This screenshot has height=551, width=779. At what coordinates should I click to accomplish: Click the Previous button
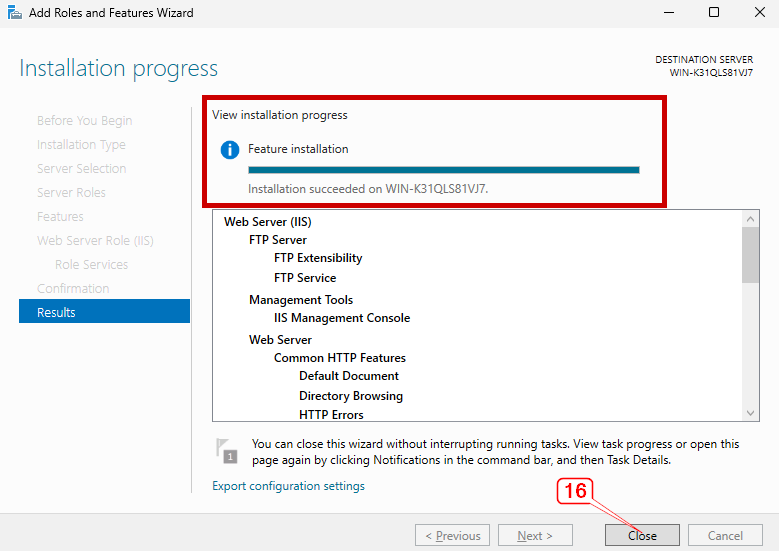[453, 535]
